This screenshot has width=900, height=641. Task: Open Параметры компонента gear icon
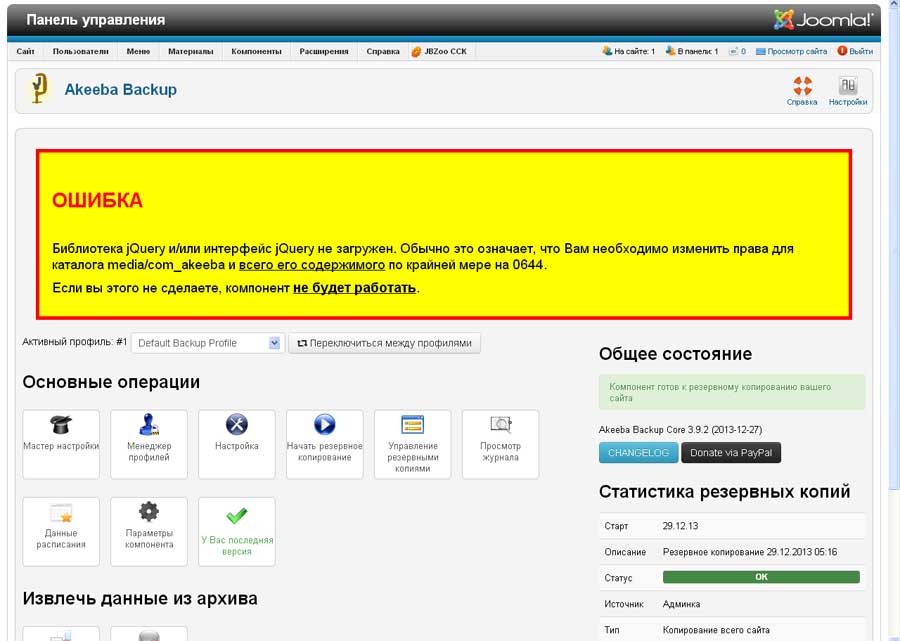click(149, 531)
